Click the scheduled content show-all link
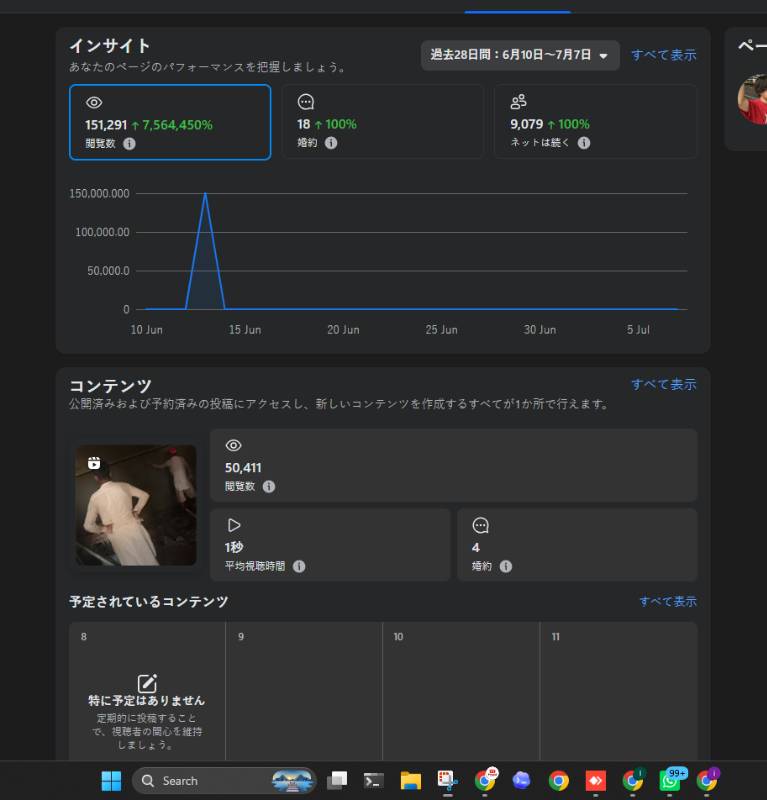 667,602
